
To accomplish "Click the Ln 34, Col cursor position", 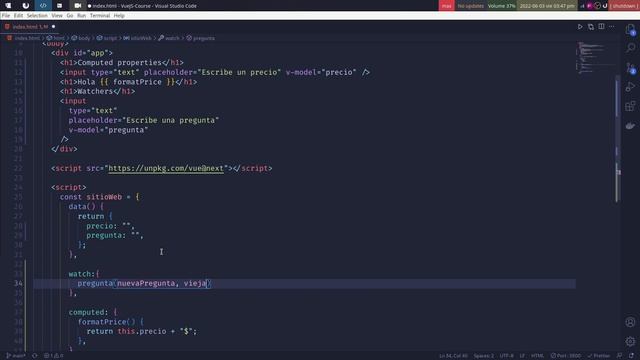I will coord(453,356).
